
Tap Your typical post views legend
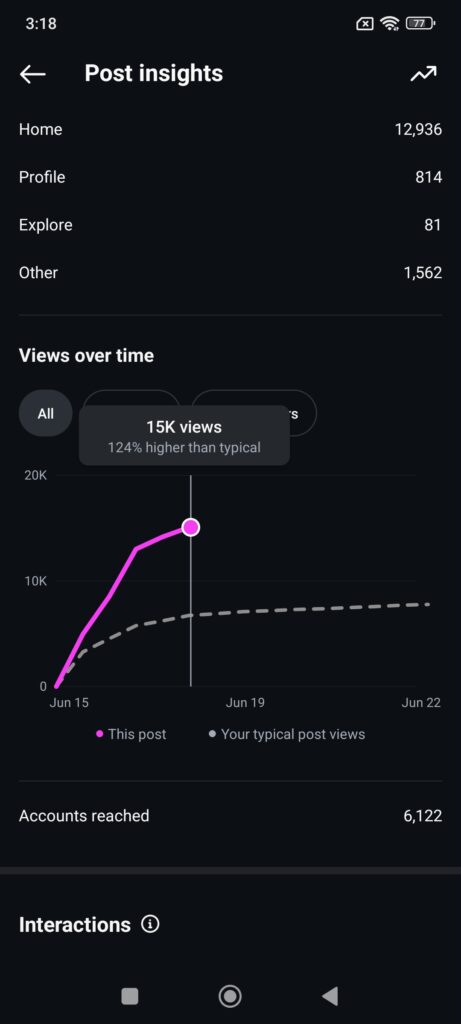pyautogui.click(x=287, y=734)
